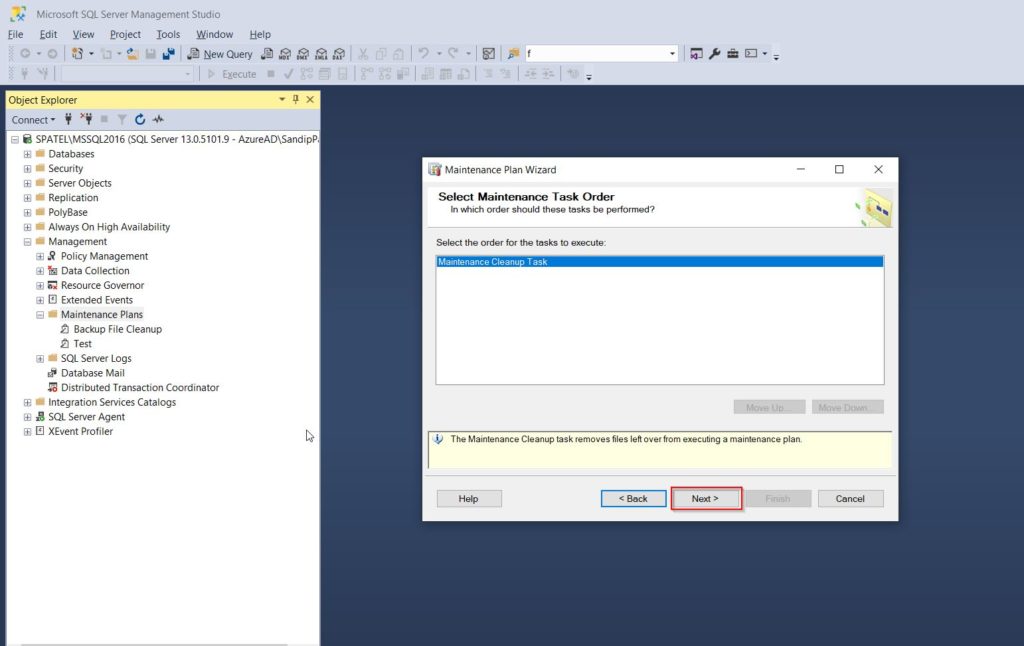The height and width of the screenshot is (646, 1024).
Task: Collapse the Management node
Action: pyautogui.click(x=27, y=242)
